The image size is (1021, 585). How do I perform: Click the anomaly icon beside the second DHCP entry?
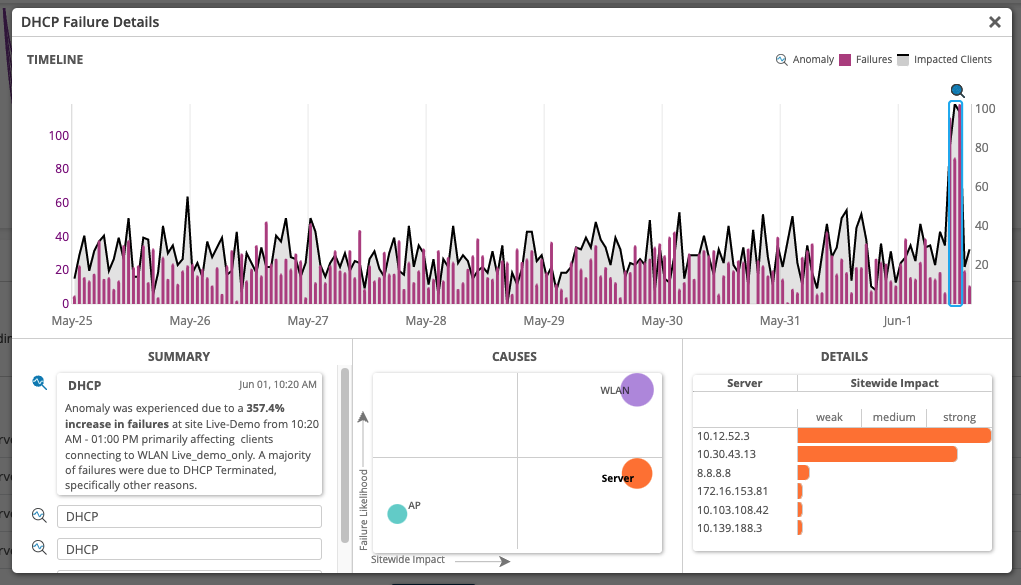coord(39,516)
